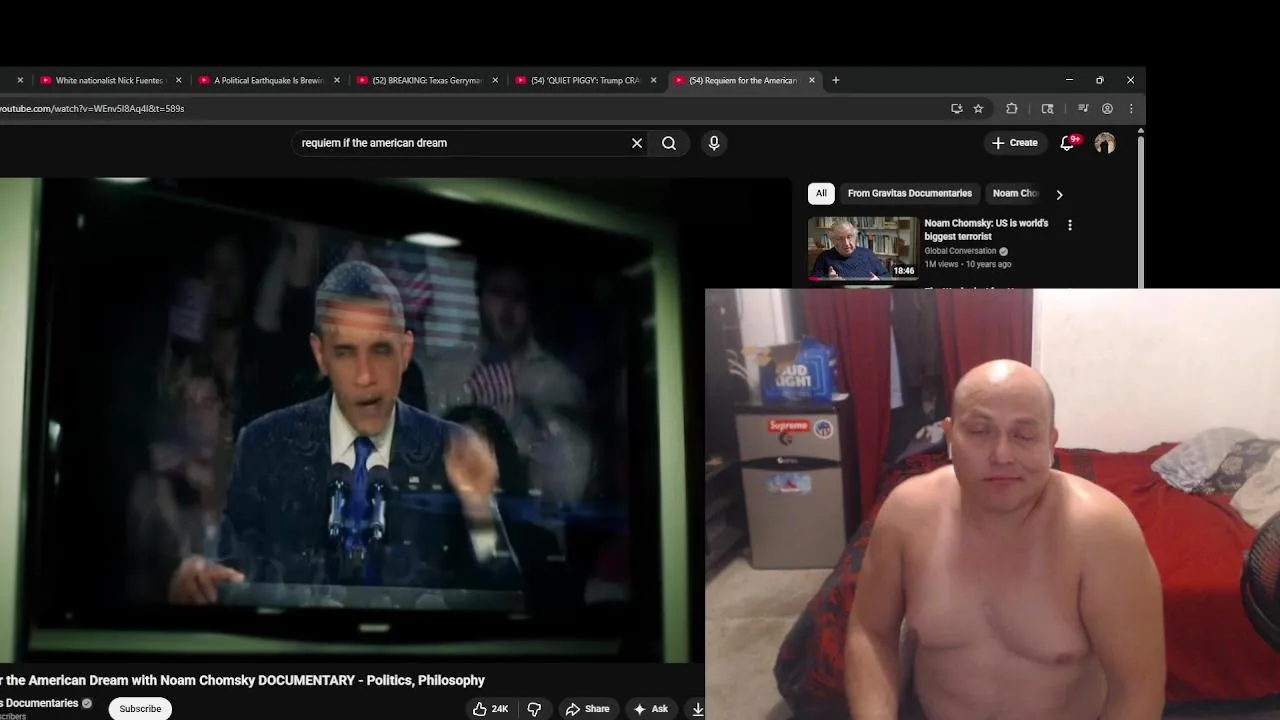Switch to '(52) BREAKING: Texas Gerrymand' tab
The image size is (1280, 720).
click(x=426, y=80)
